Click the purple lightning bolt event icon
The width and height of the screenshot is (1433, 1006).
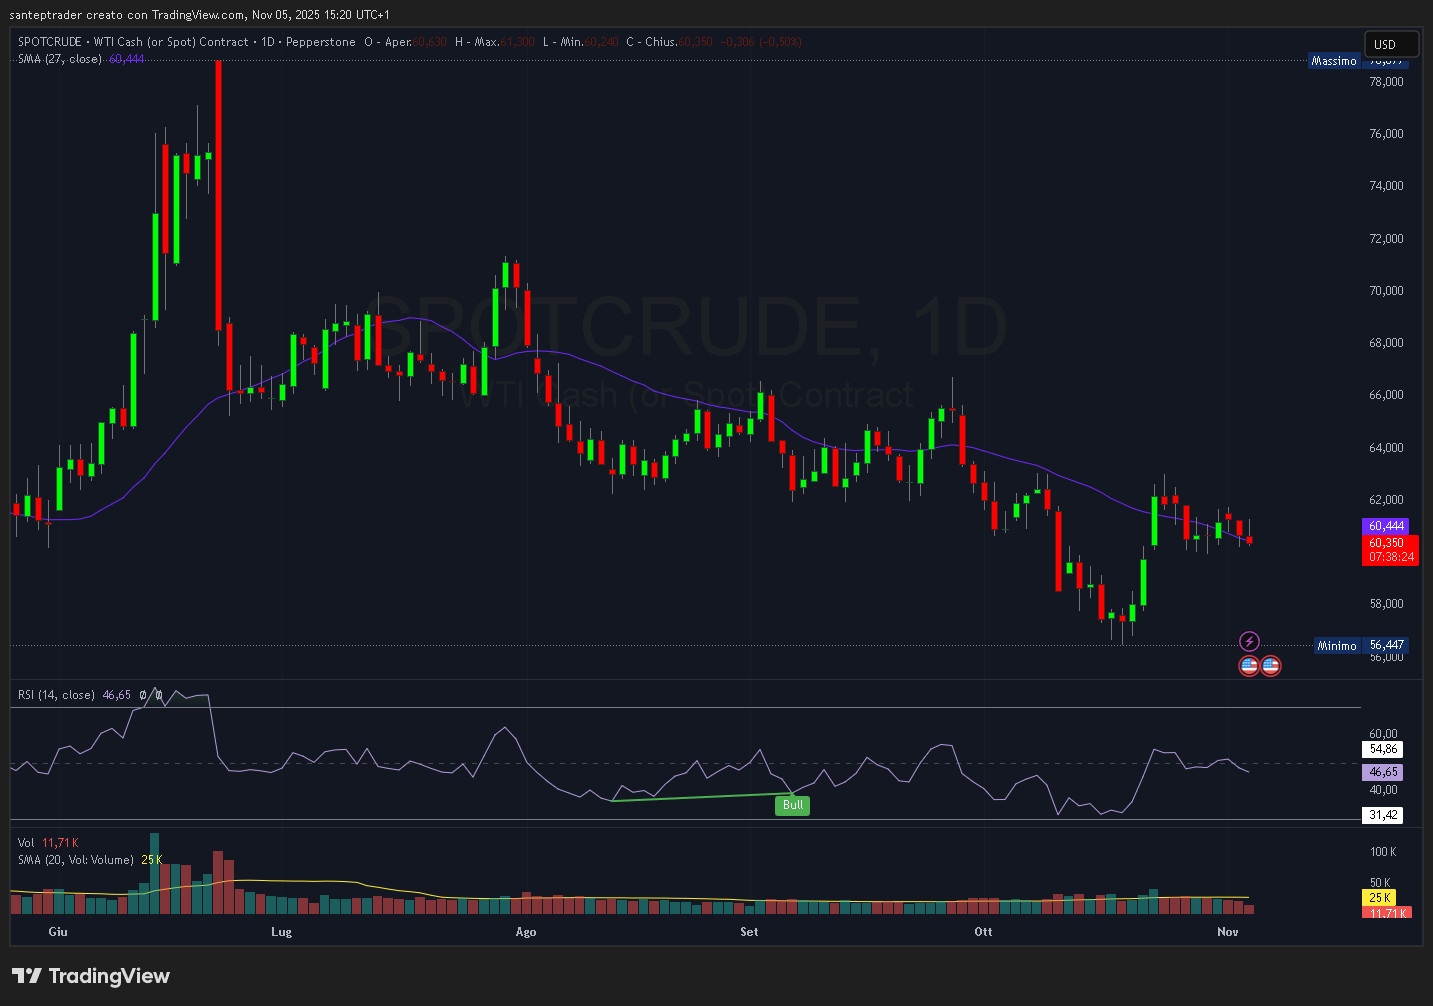pyautogui.click(x=1249, y=641)
